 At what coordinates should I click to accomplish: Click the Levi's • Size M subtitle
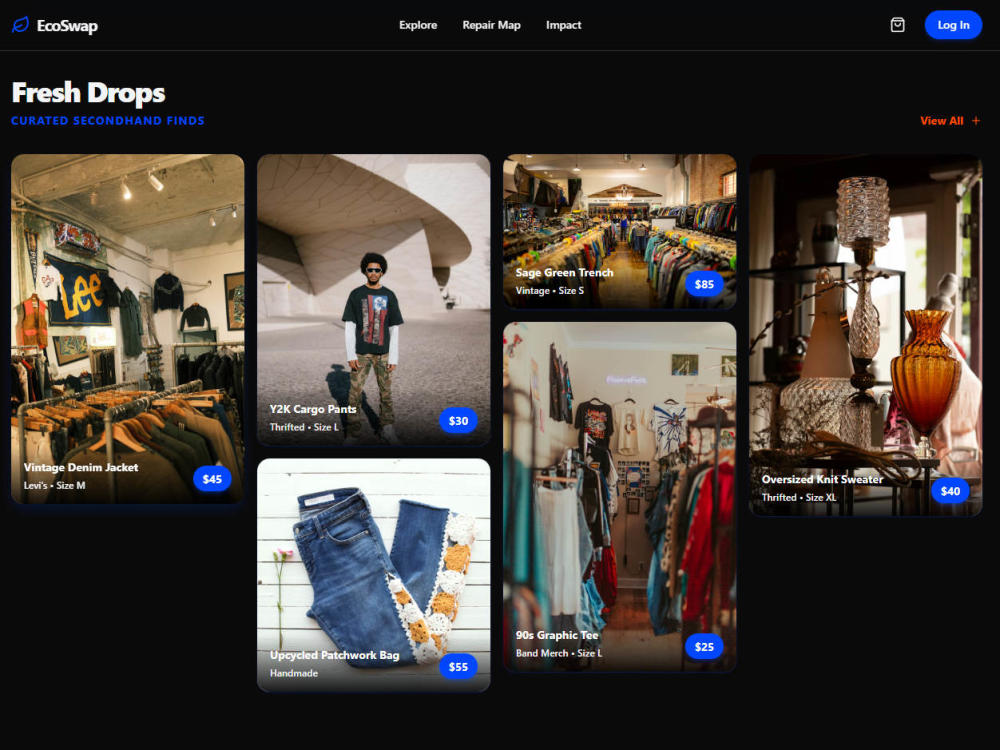pos(54,485)
